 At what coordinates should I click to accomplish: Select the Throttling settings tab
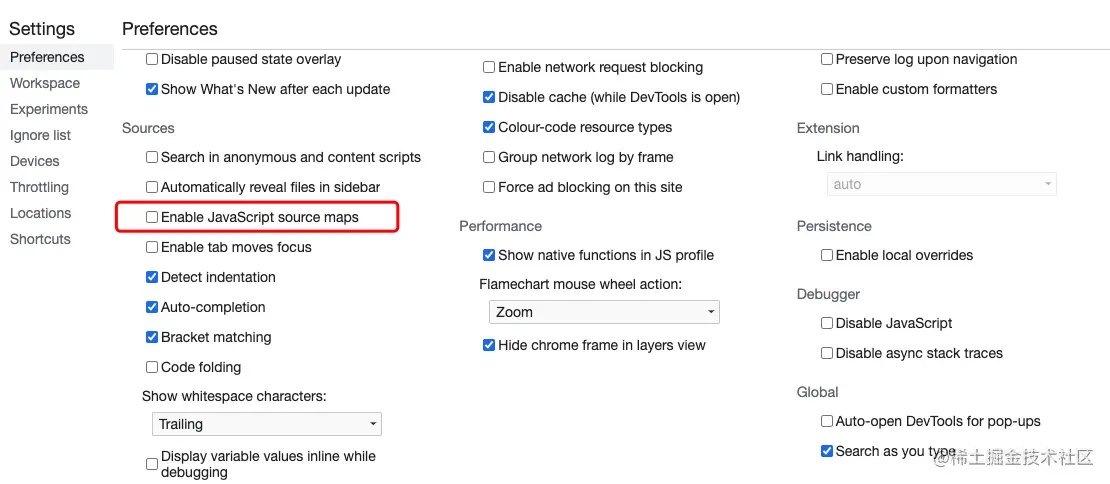point(39,187)
